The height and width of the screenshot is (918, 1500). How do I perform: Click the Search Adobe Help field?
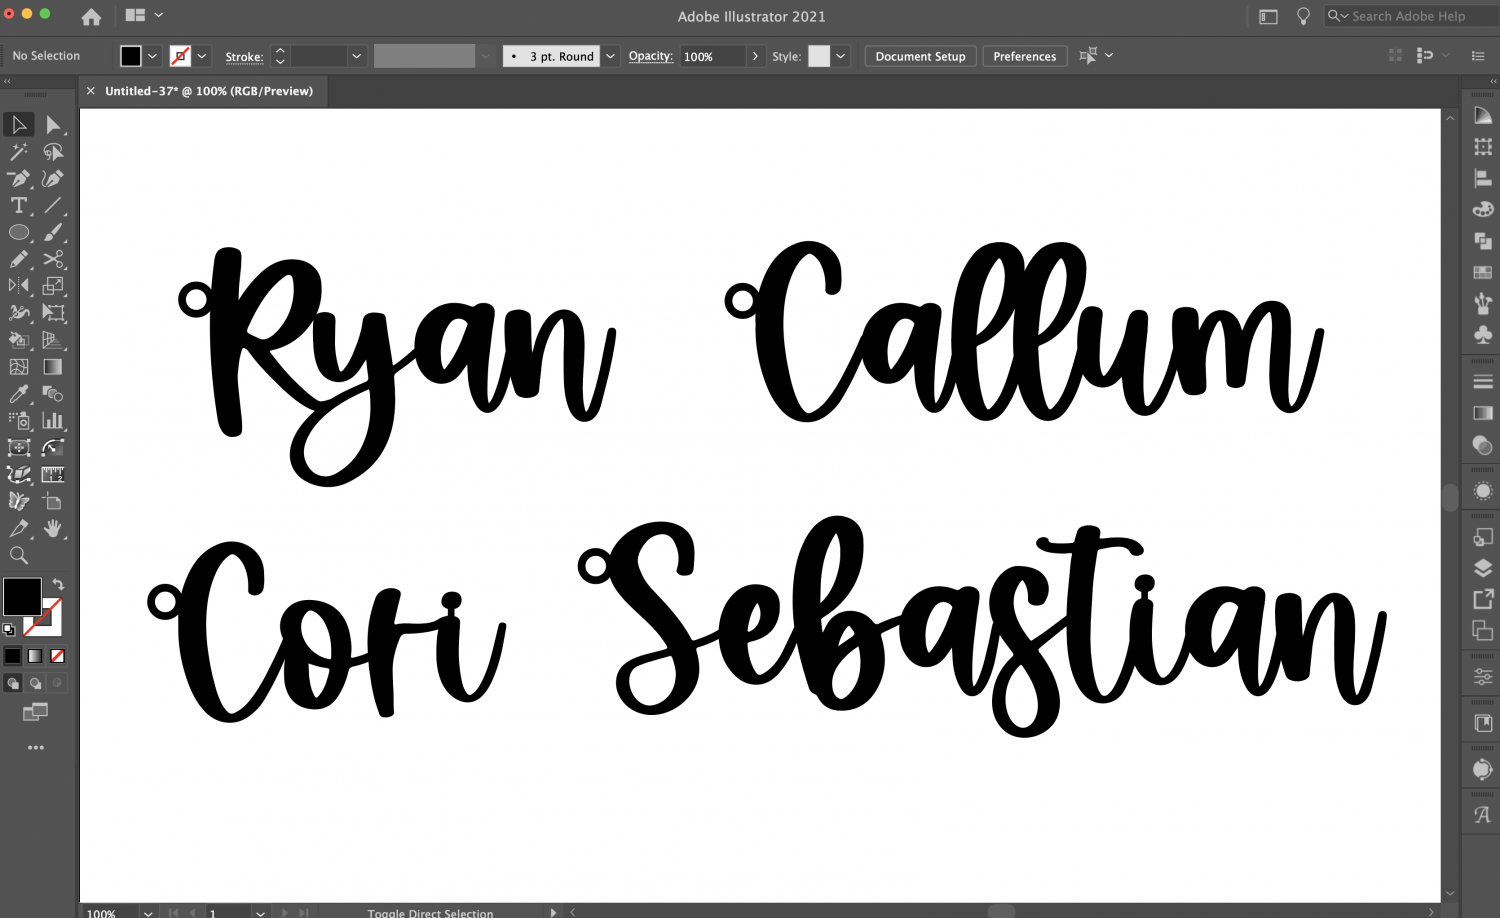[x=1412, y=16]
